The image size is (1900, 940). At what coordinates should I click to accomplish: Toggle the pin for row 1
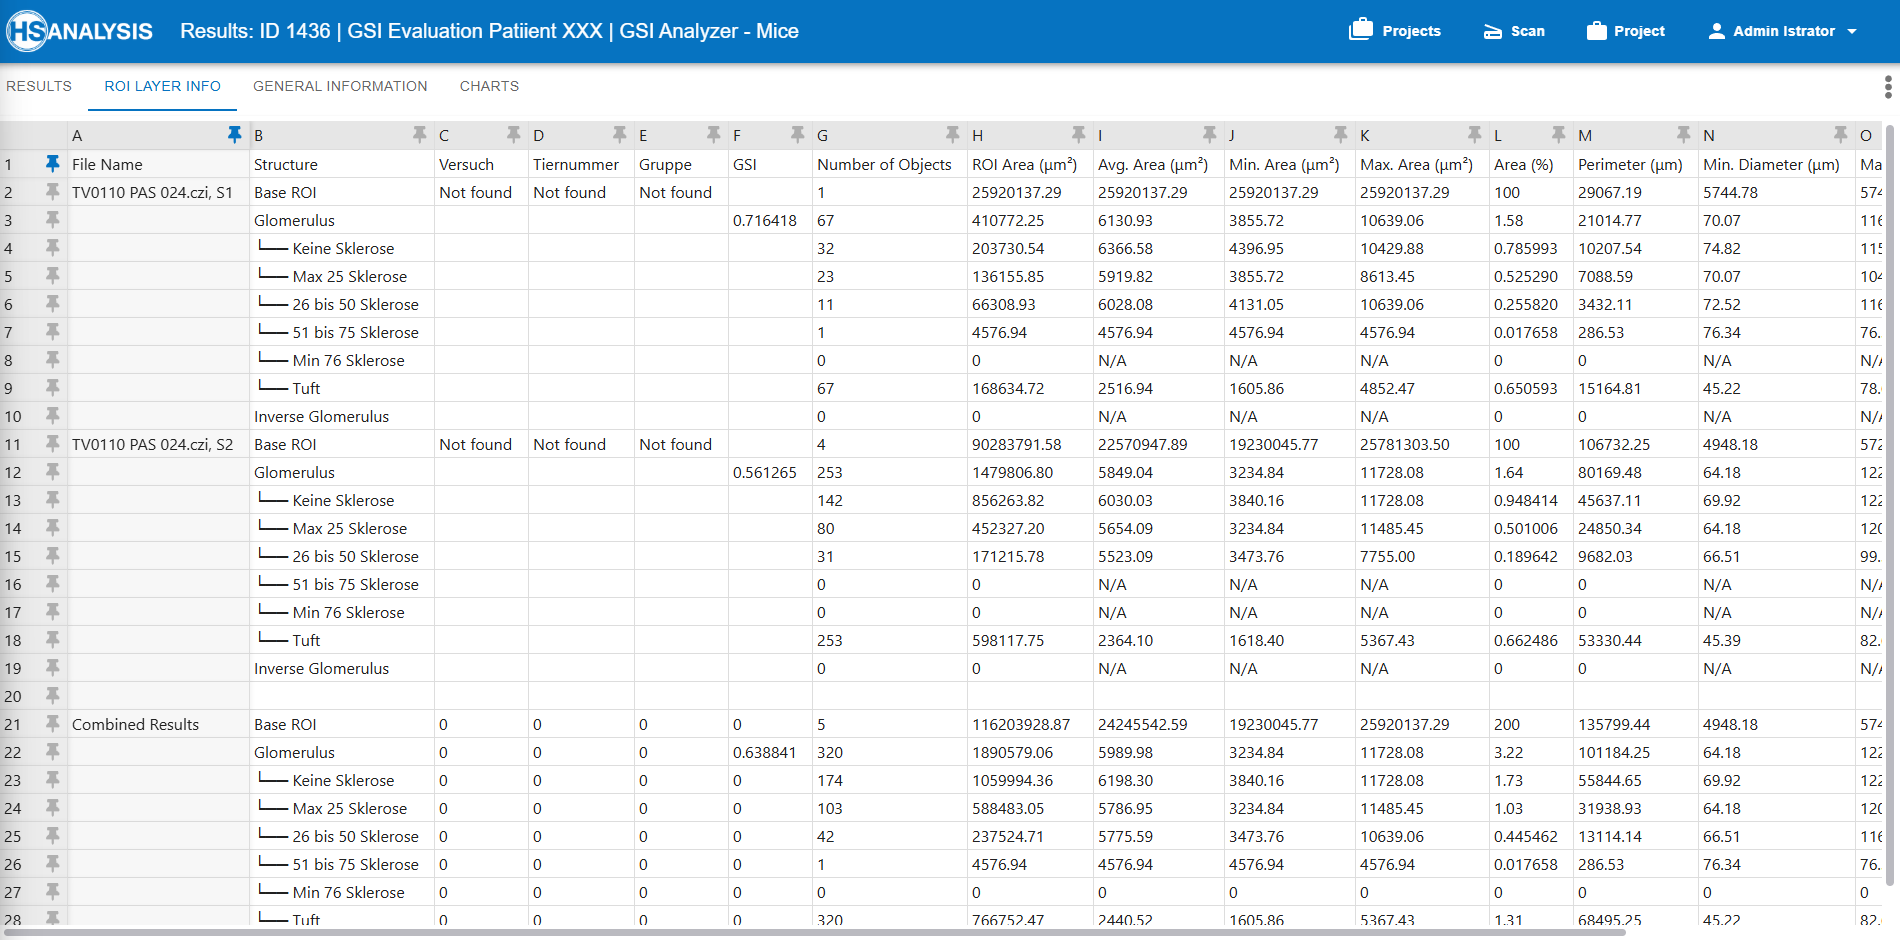[x=52, y=163]
